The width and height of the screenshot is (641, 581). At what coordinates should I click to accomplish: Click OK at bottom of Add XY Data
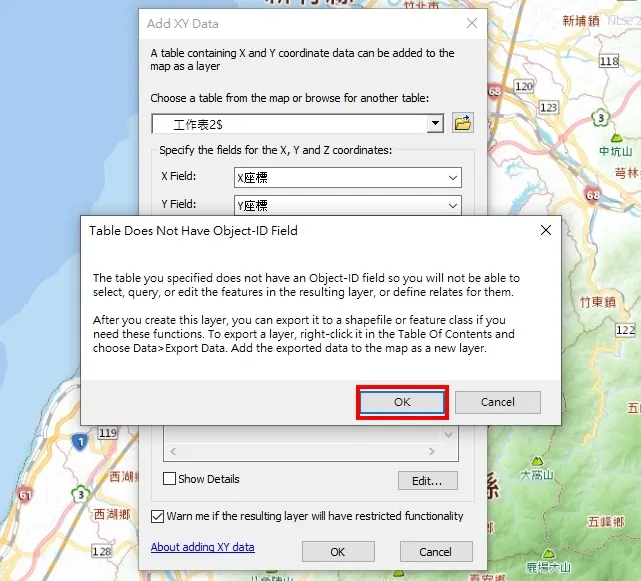point(338,552)
